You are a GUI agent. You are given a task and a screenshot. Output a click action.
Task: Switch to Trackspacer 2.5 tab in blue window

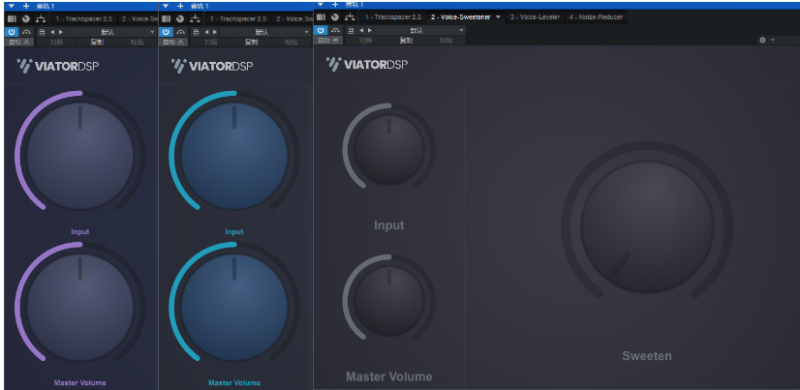(238, 19)
